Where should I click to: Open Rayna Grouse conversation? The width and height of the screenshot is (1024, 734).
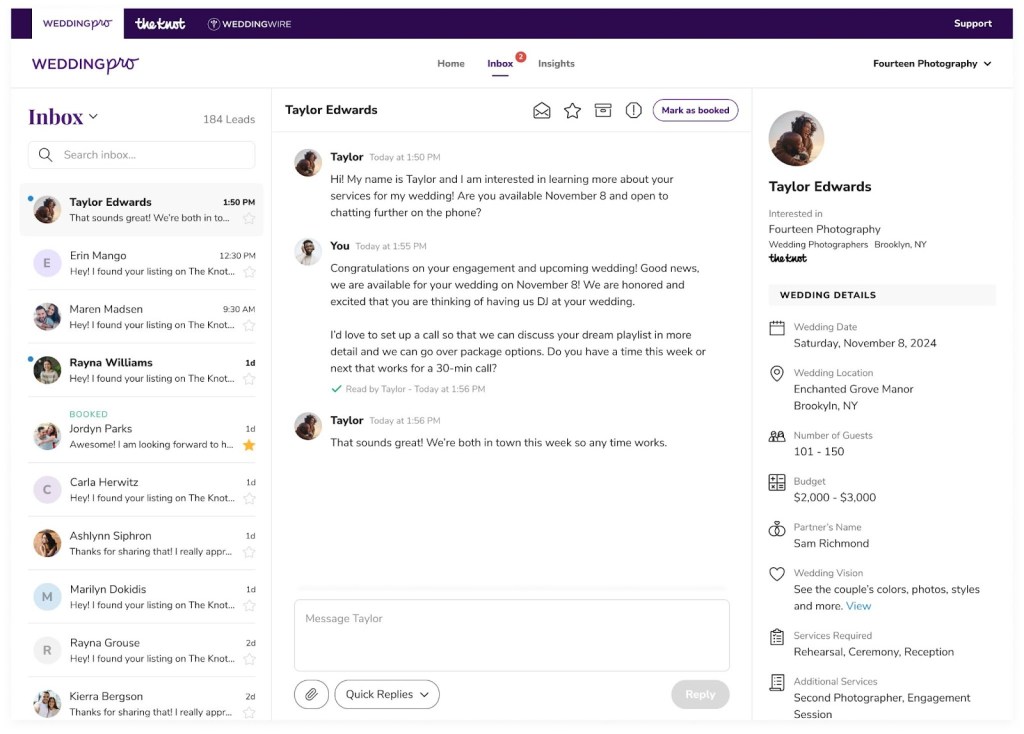coord(142,650)
